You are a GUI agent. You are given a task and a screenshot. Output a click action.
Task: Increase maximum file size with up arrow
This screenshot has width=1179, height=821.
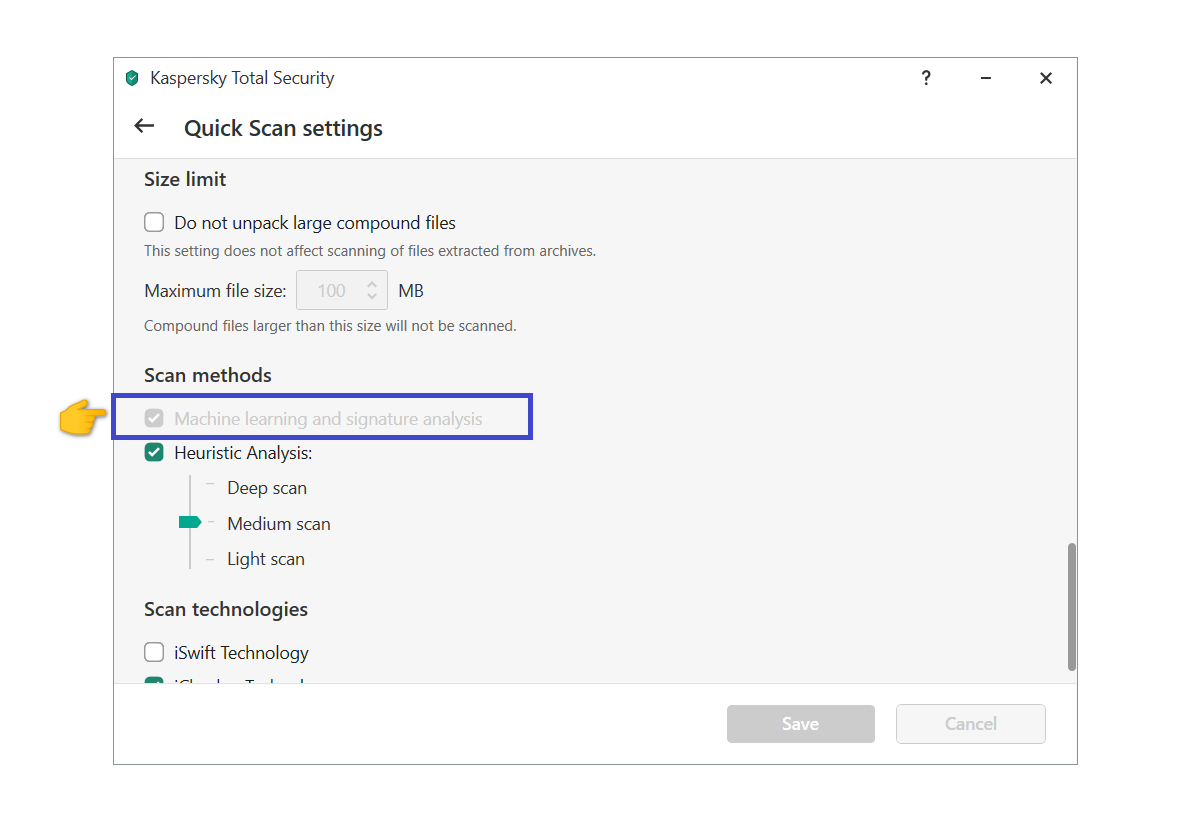coord(372,284)
